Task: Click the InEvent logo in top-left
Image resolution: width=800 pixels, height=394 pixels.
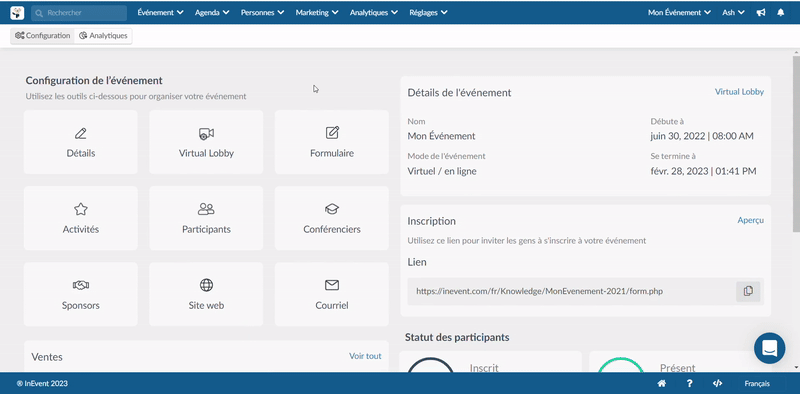Action: pyautogui.click(x=17, y=13)
